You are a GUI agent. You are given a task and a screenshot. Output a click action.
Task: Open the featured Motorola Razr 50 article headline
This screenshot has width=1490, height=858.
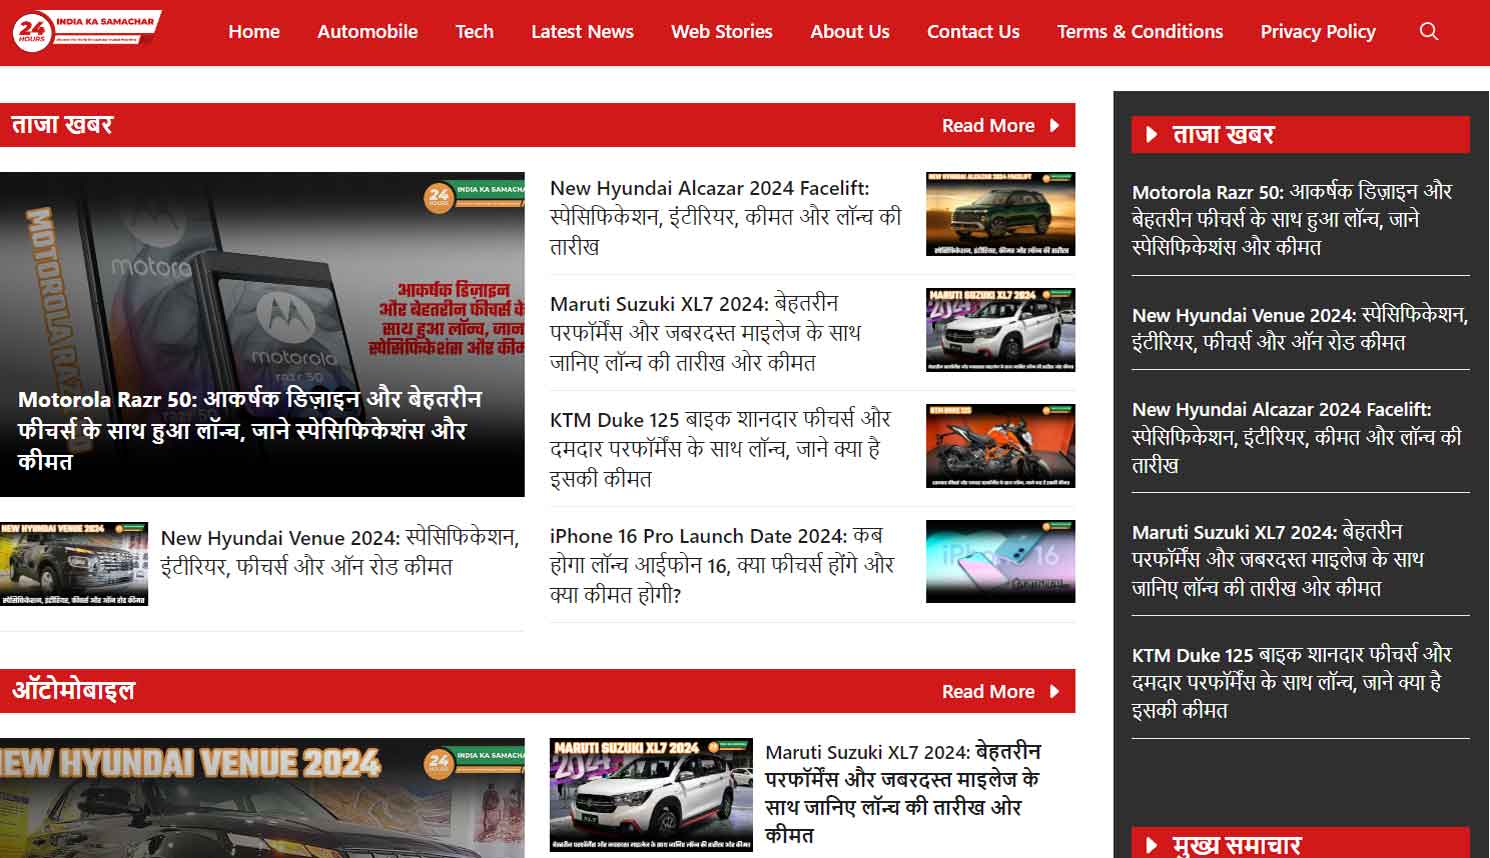pyautogui.click(x=250, y=430)
